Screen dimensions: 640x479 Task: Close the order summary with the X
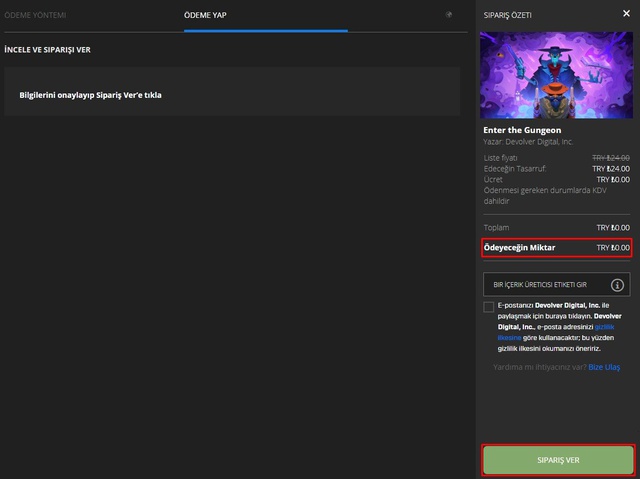pyautogui.click(x=626, y=13)
